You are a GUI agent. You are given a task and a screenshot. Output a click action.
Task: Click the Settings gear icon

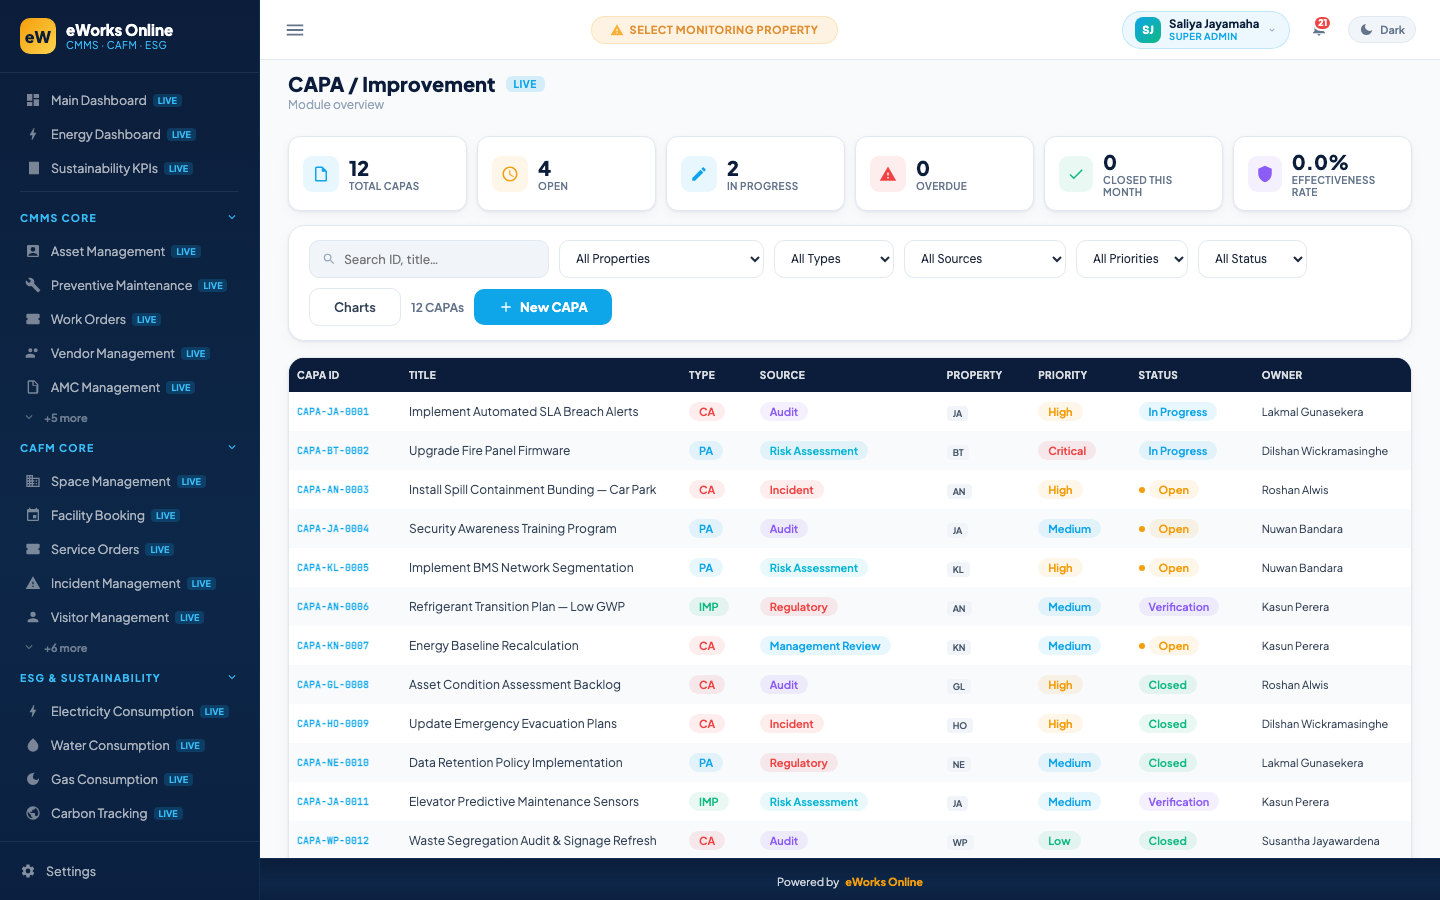(x=28, y=871)
